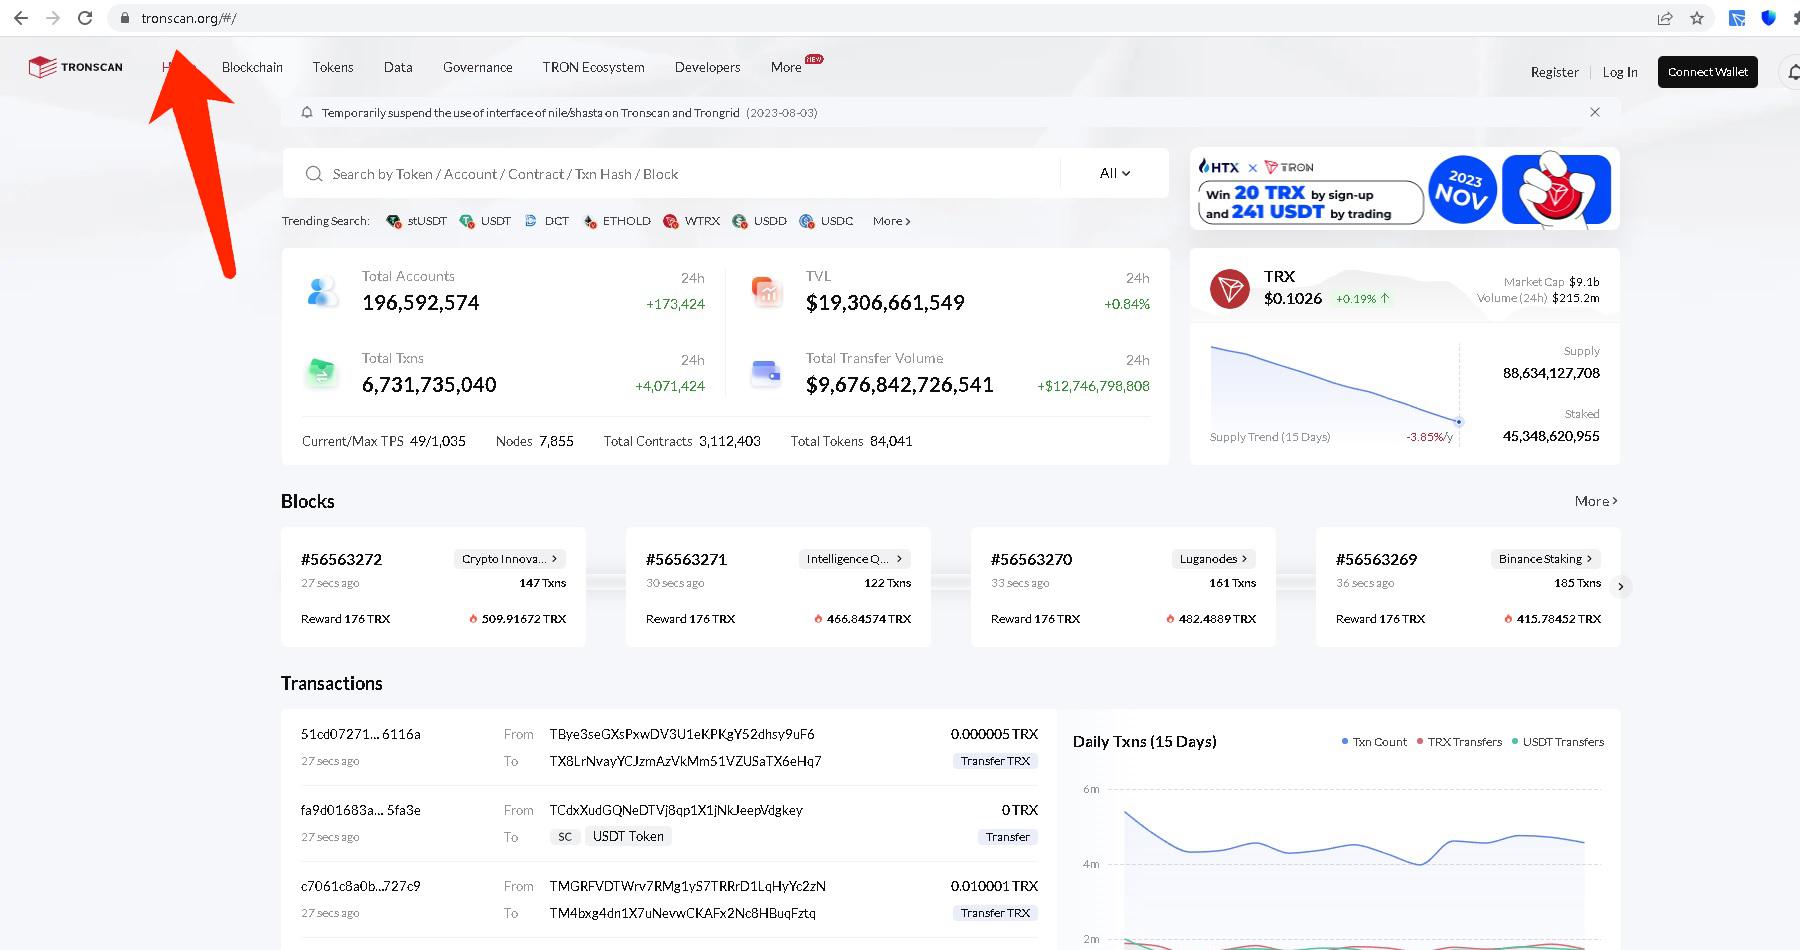This screenshot has height=950, width=1800.
Task: Click the USDT trending token icon
Action: (467, 221)
